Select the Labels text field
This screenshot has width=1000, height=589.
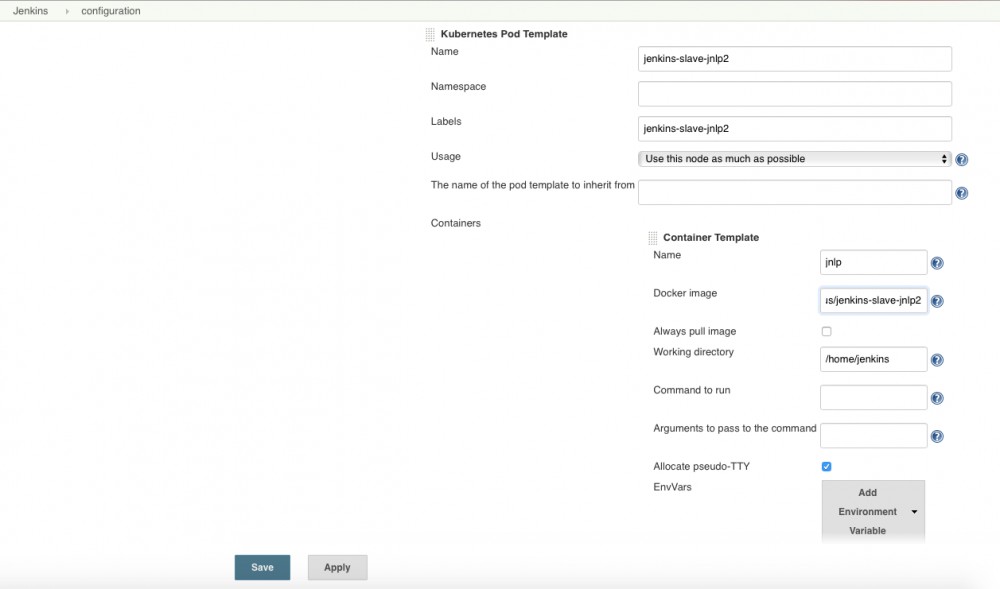point(794,128)
